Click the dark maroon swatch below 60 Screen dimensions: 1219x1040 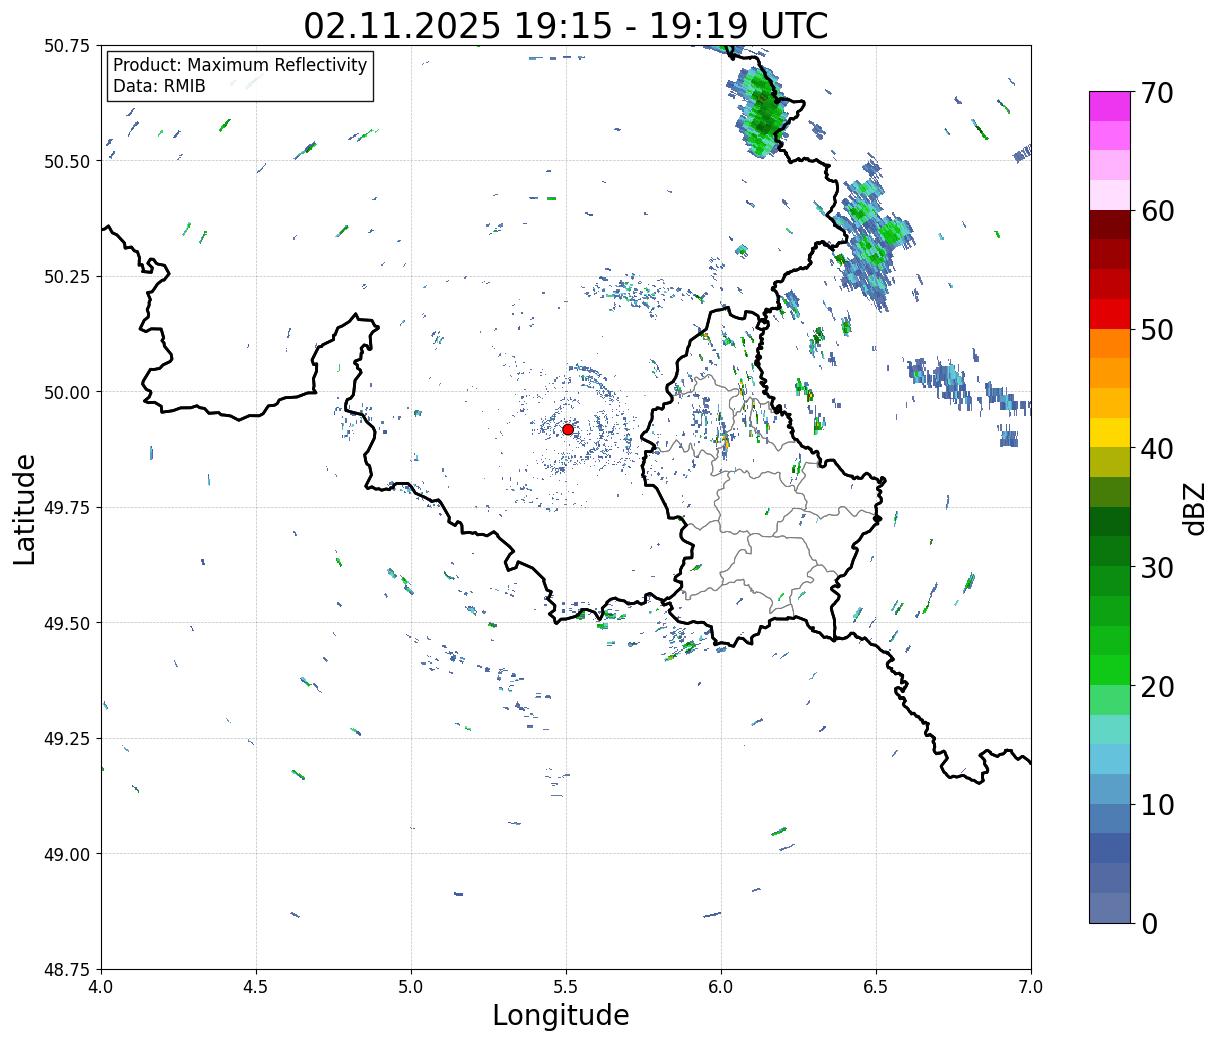tap(1110, 225)
